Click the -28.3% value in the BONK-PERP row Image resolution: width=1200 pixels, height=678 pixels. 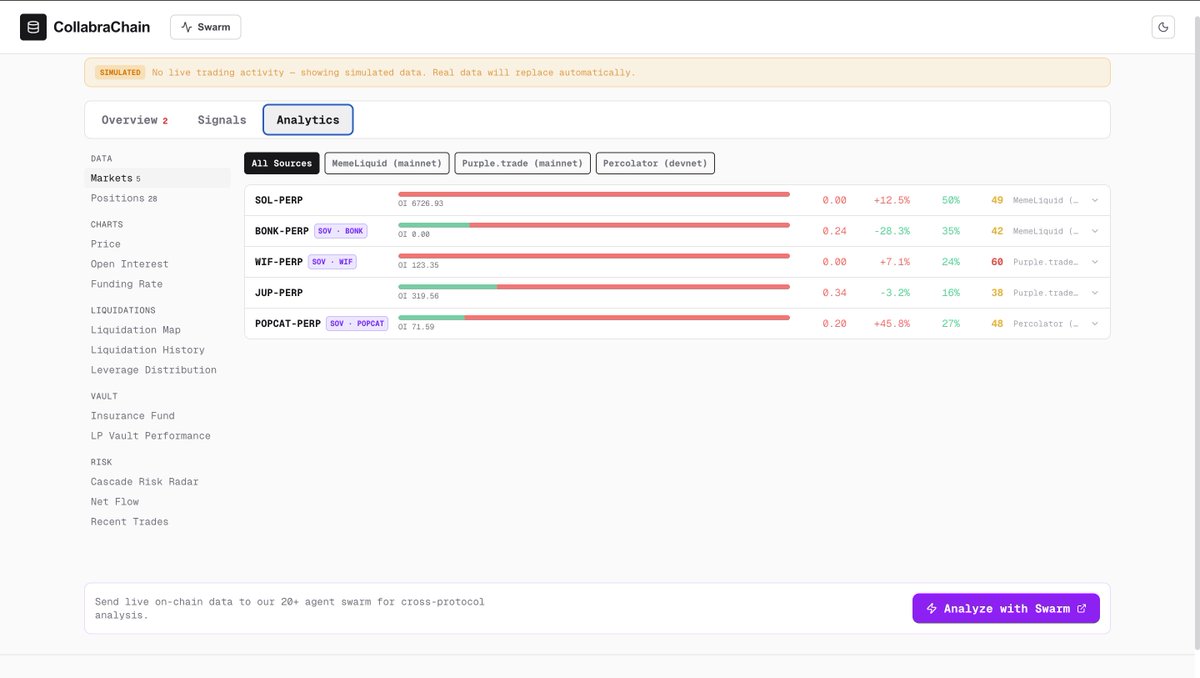[x=892, y=231]
